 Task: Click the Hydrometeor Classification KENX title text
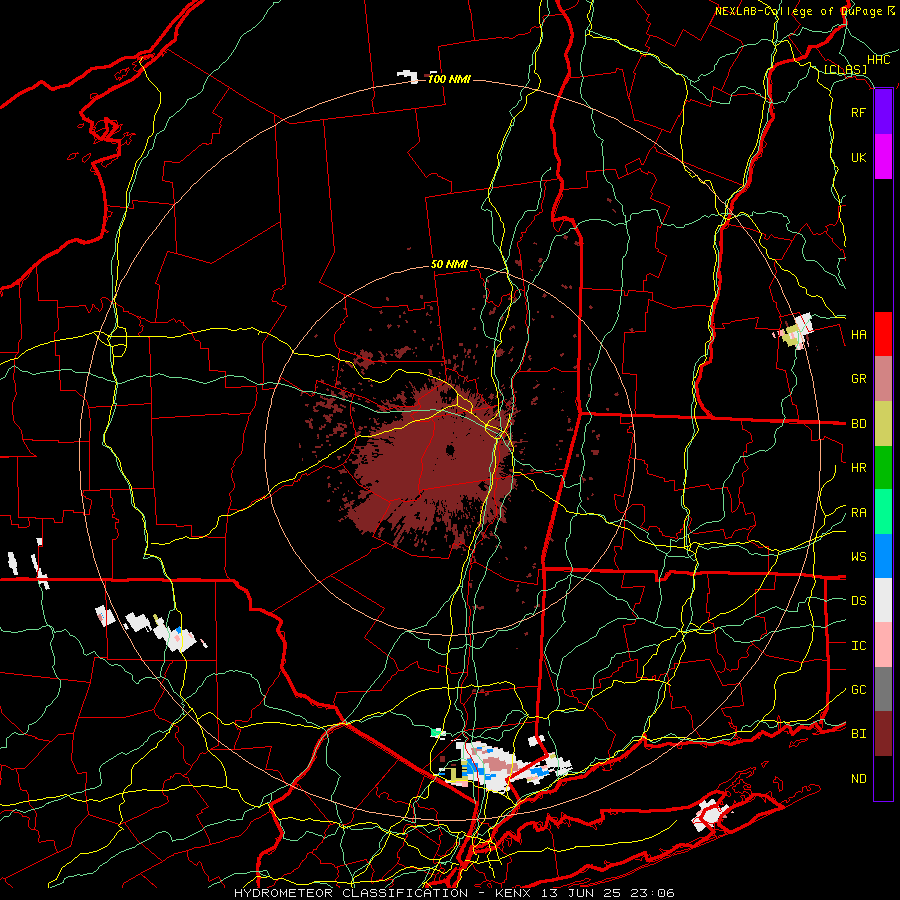tap(454, 893)
